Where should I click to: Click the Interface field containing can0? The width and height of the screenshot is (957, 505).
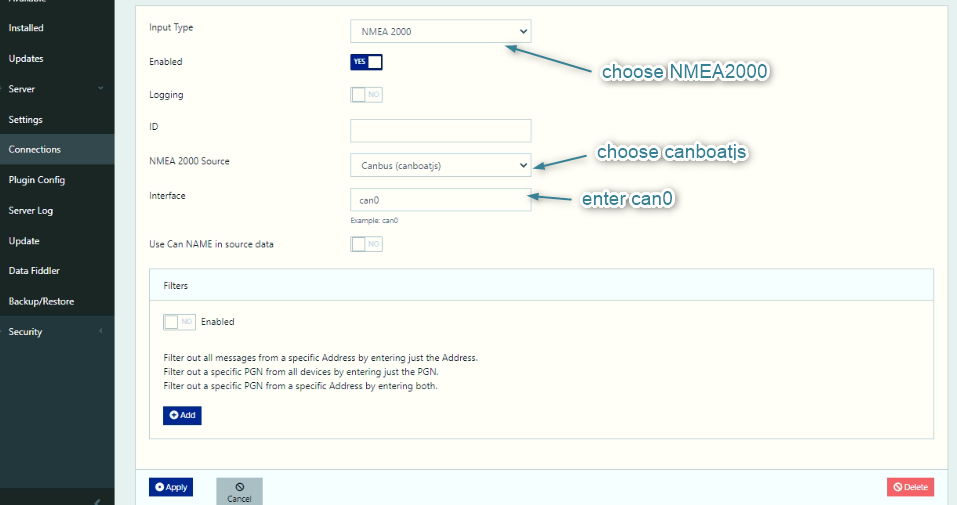point(441,200)
